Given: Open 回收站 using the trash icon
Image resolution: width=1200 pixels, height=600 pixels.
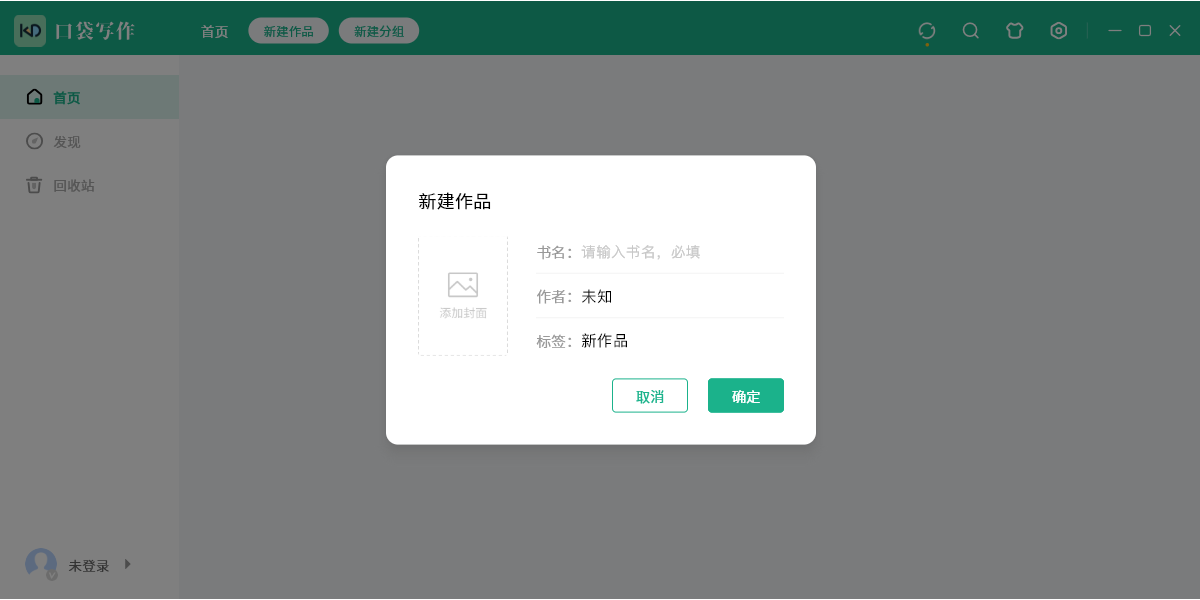Looking at the screenshot, I should (x=33, y=185).
